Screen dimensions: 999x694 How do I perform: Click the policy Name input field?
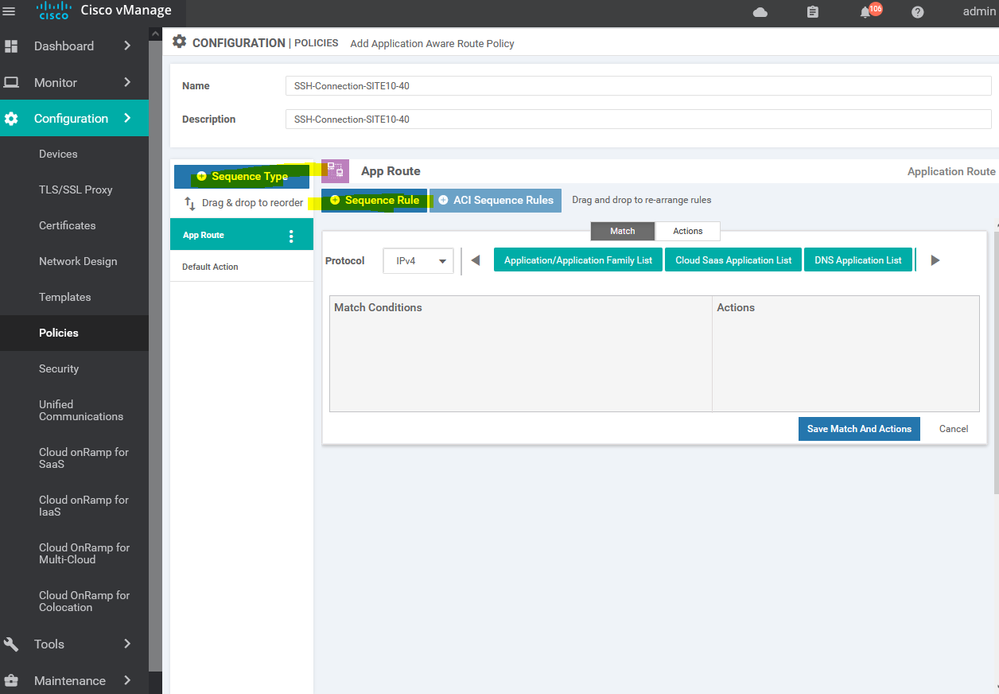[x=638, y=86]
